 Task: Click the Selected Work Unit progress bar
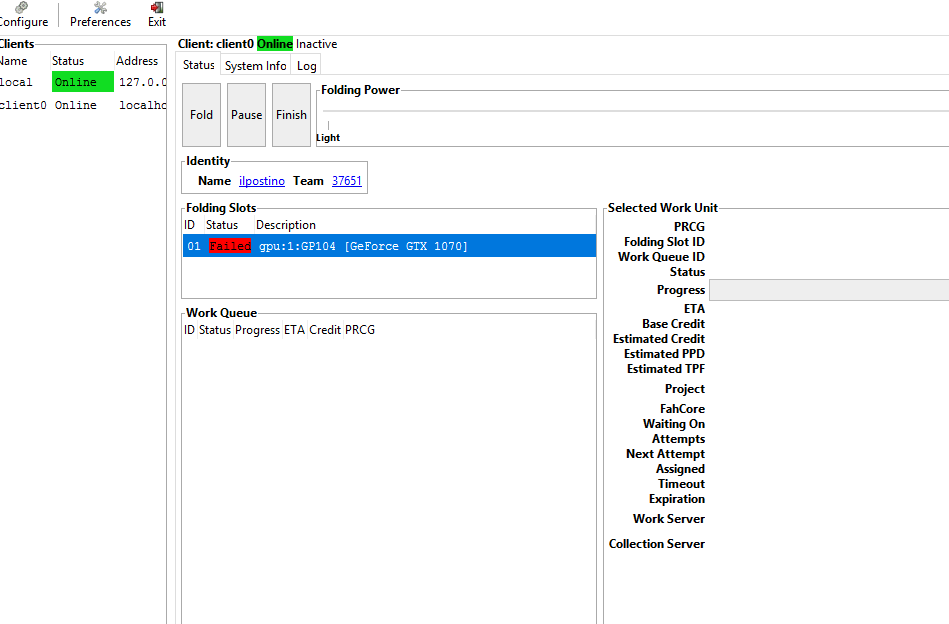point(829,290)
